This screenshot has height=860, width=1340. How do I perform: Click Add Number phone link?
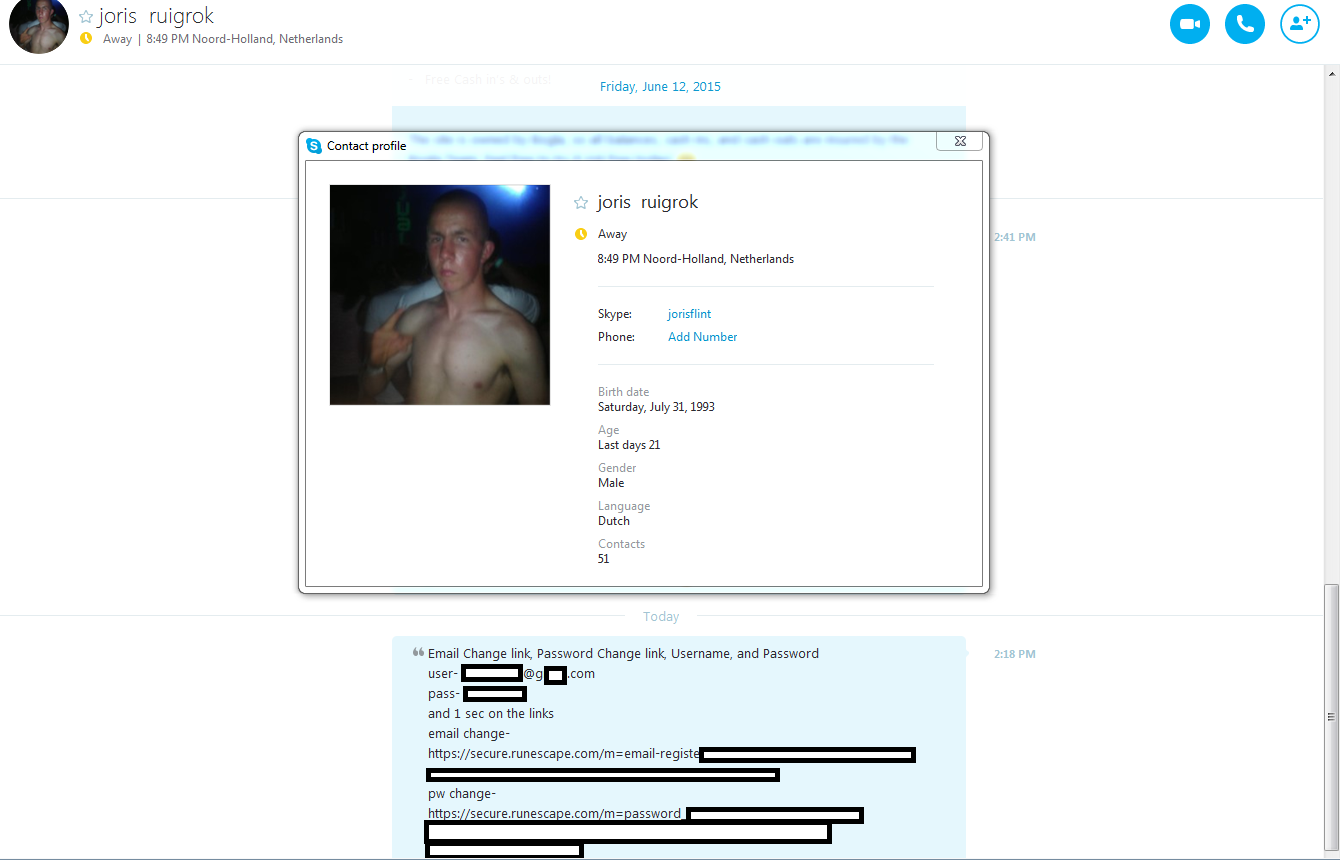(702, 337)
